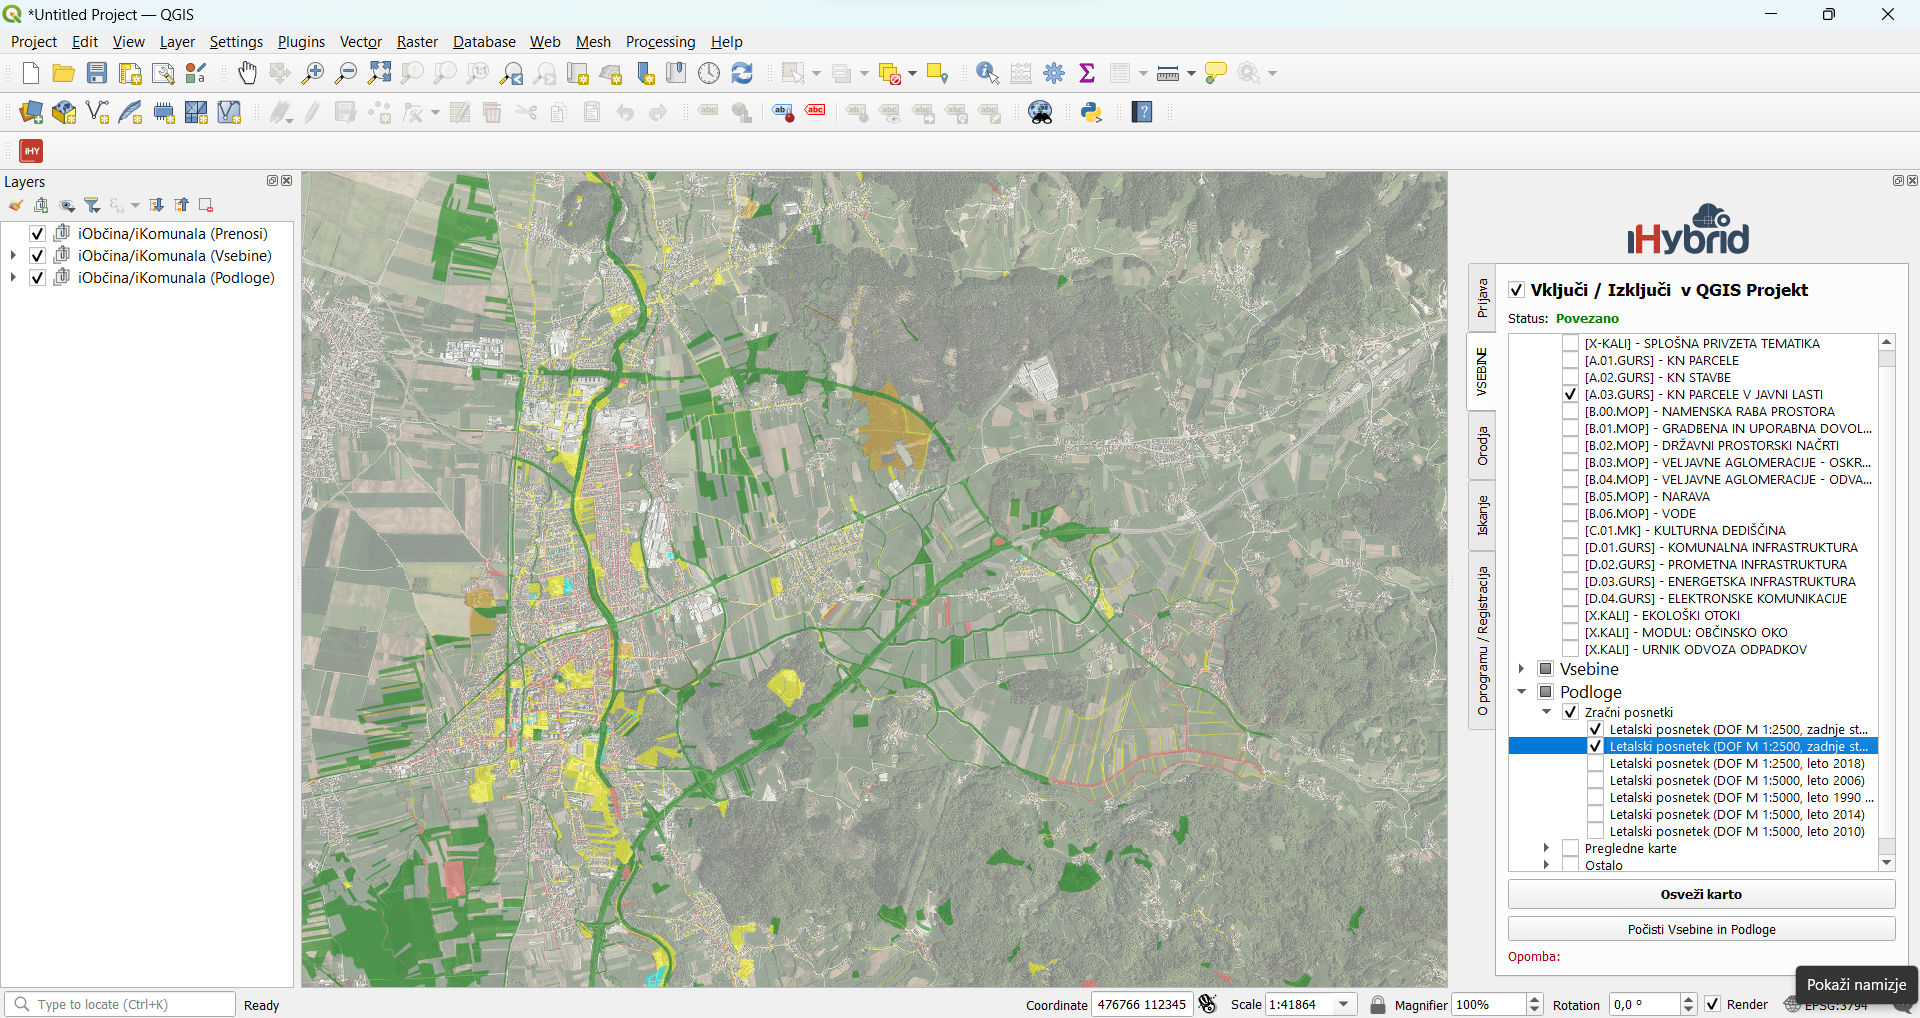The width and height of the screenshot is (1920, 1018).
Task: Open the Scale dropdown in status bar
Action: (1344, 1005)
